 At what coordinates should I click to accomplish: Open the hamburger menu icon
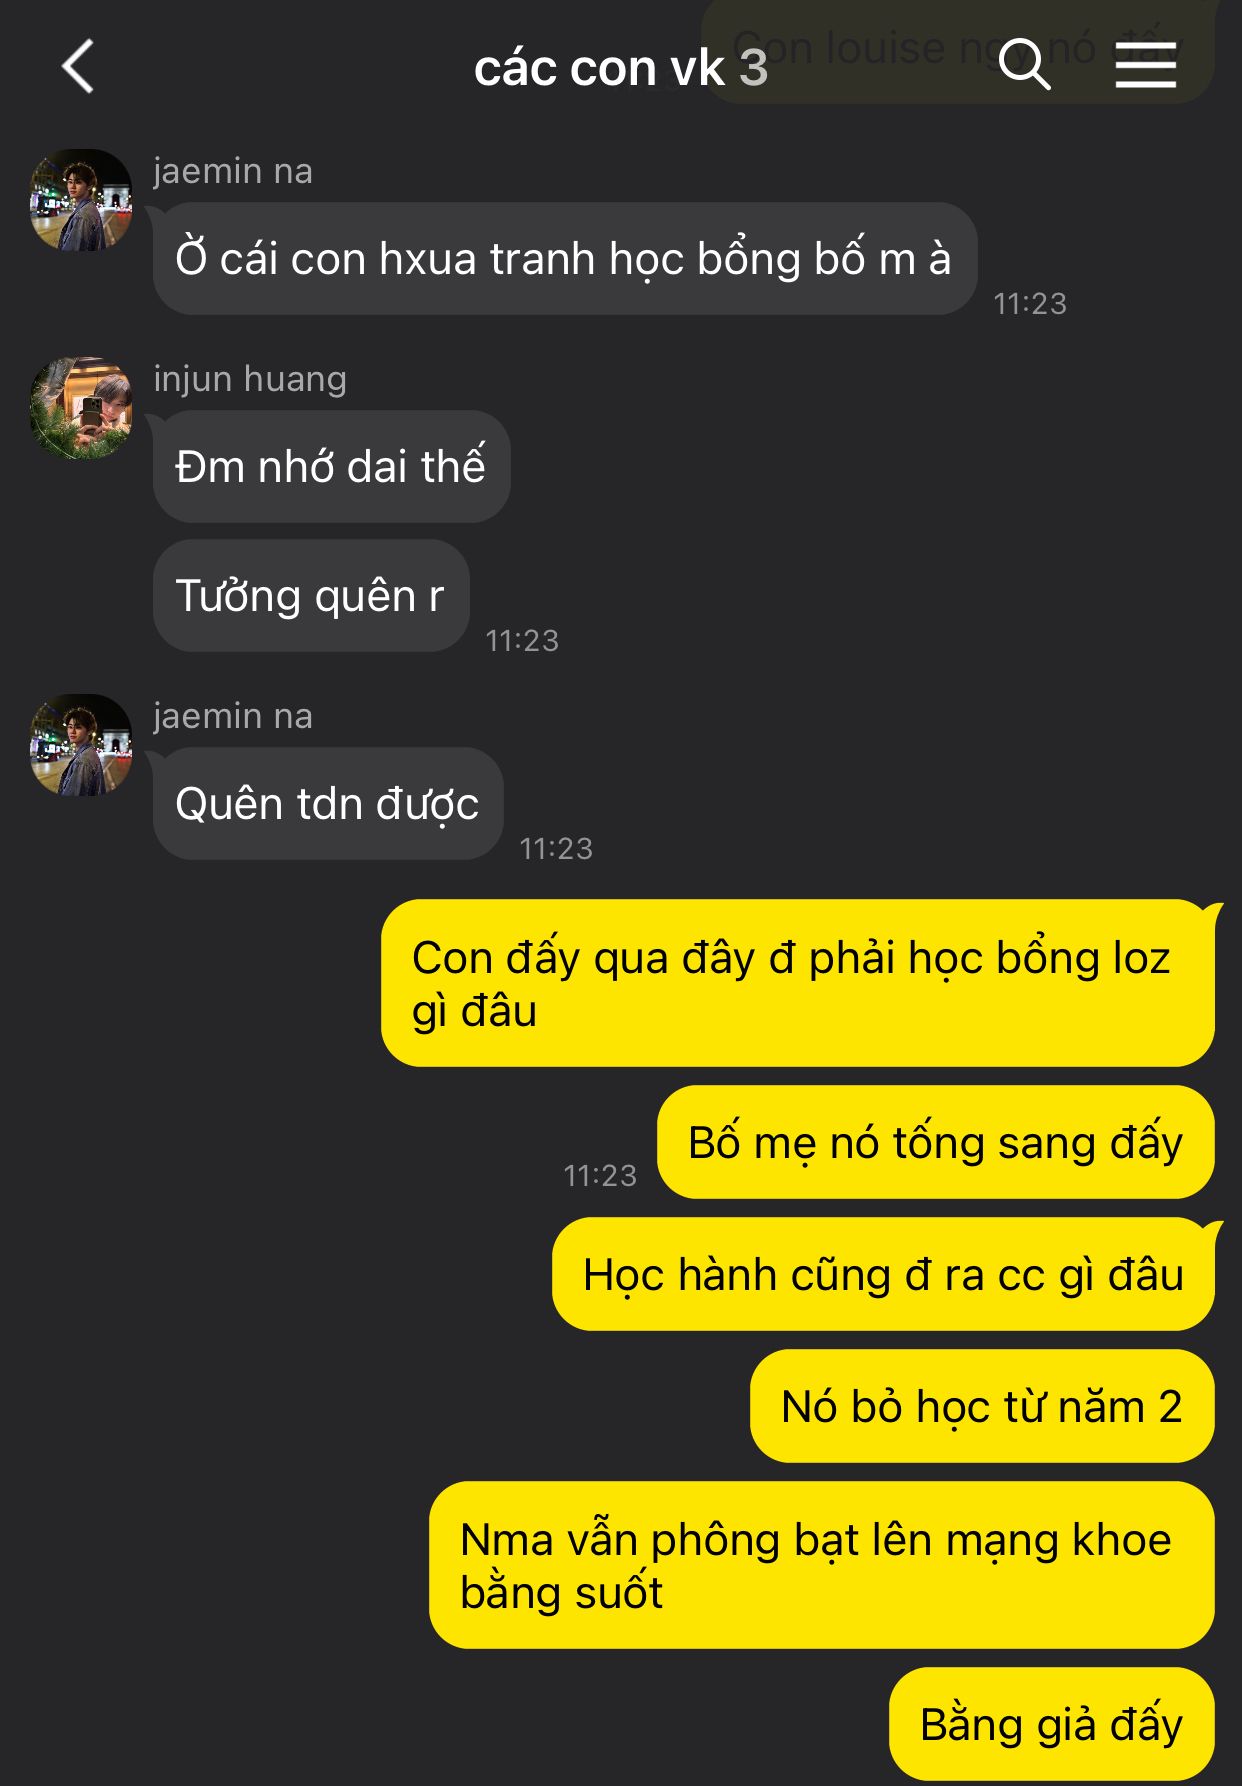click(1145, 66)
